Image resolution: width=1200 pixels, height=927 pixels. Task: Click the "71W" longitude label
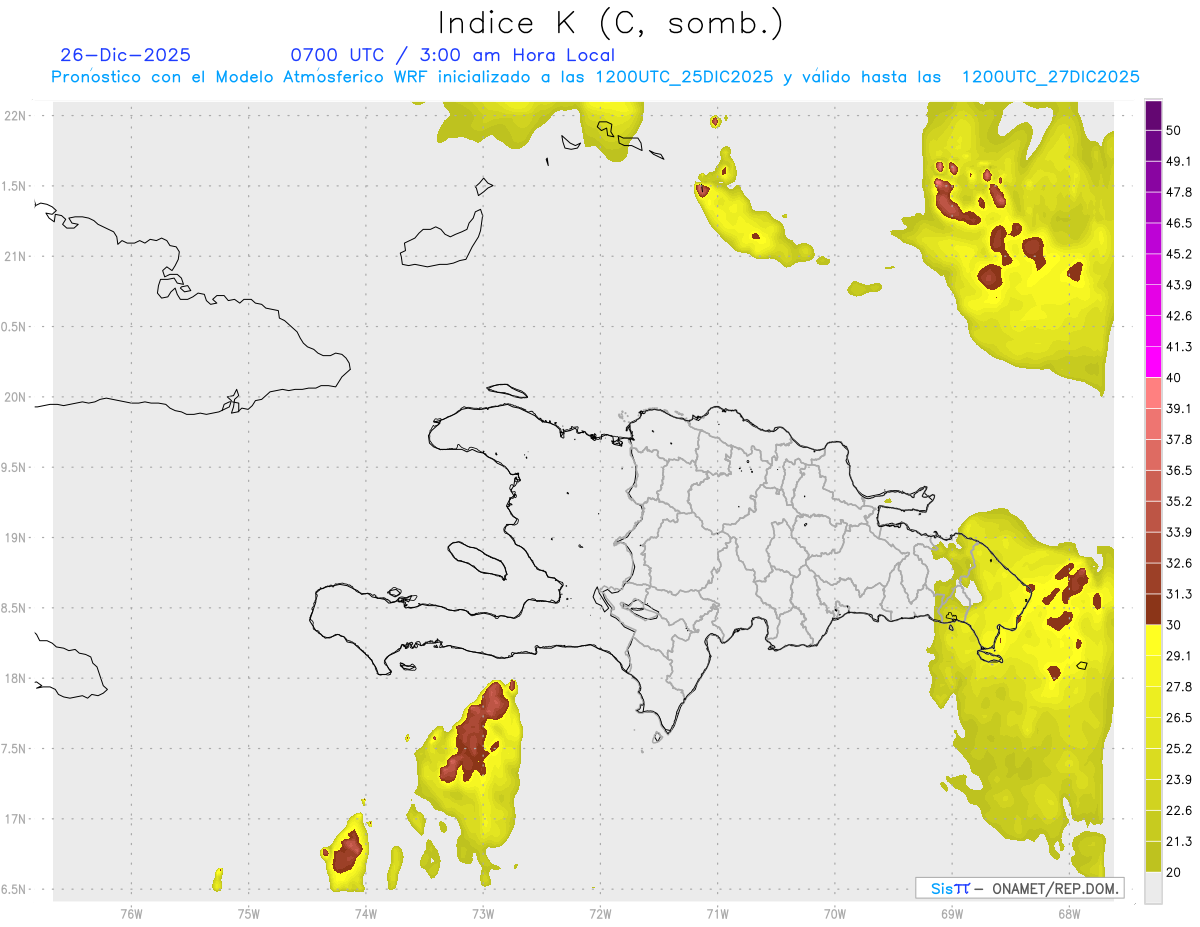(x=717, y=913)
